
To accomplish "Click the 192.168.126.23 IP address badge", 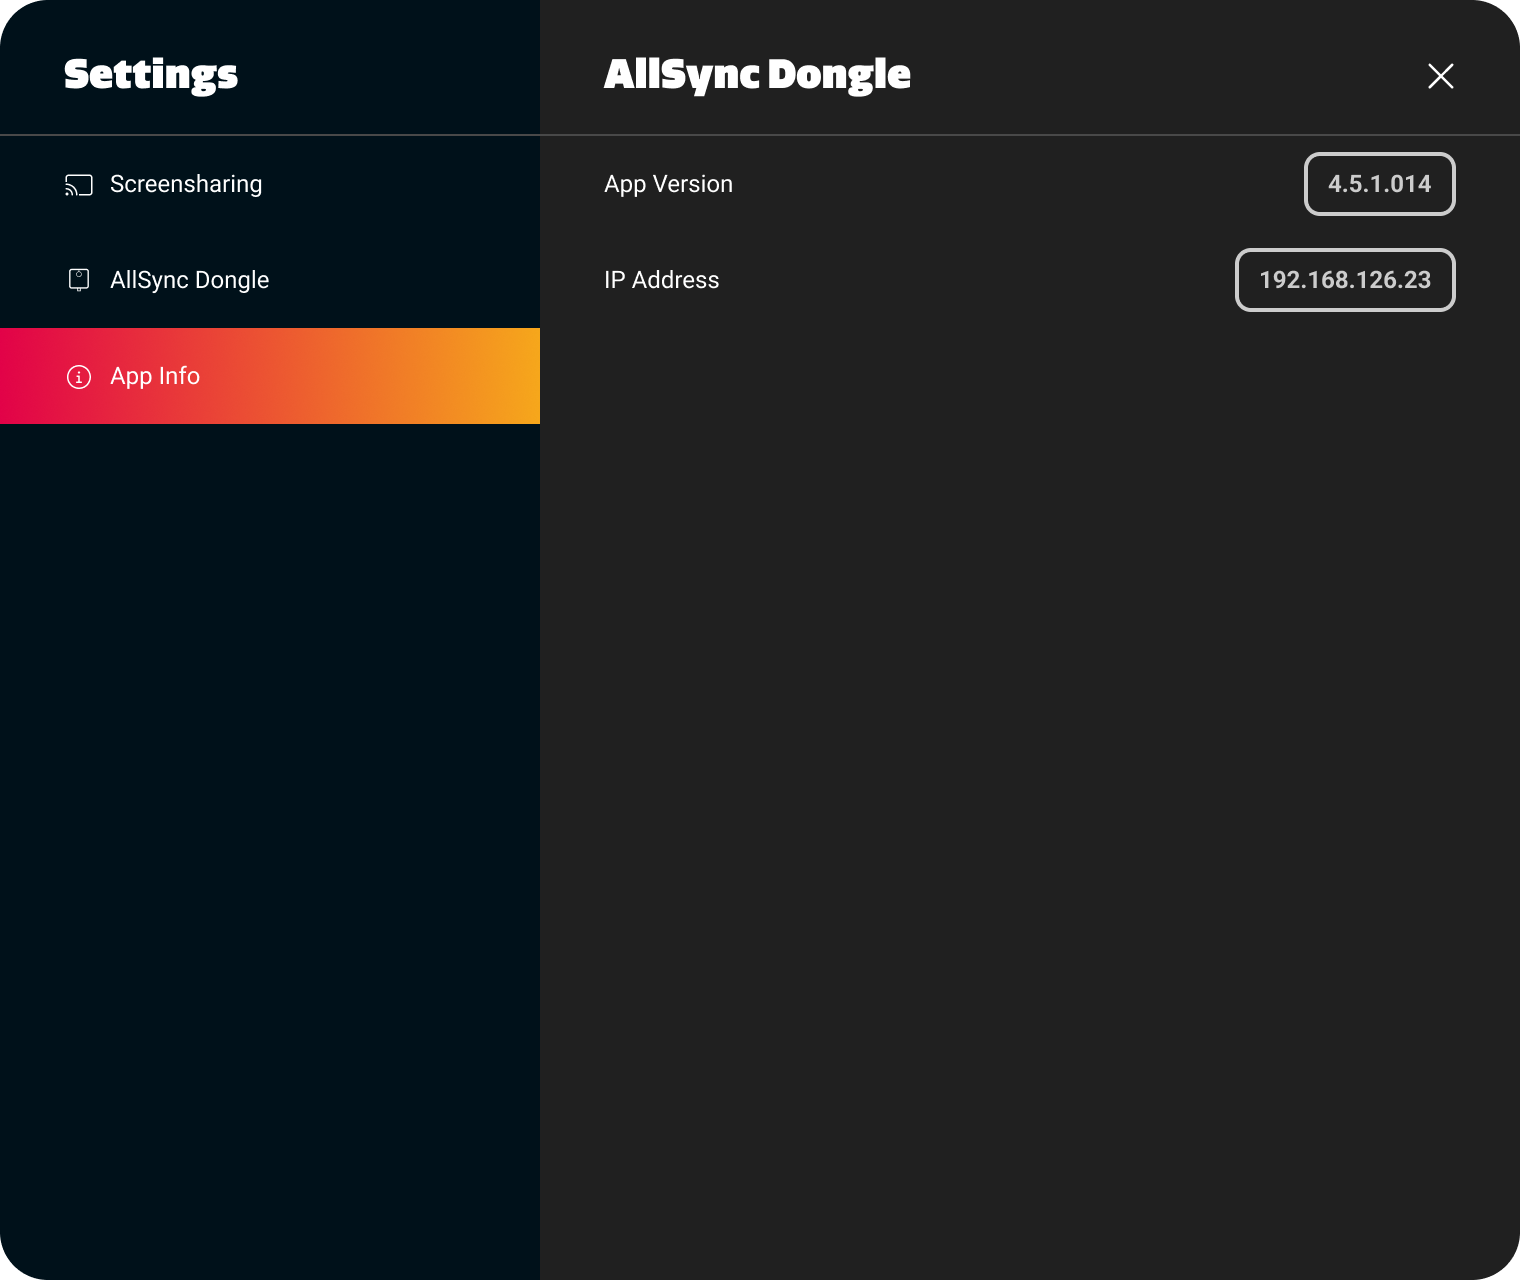I will click(1345, 280).
